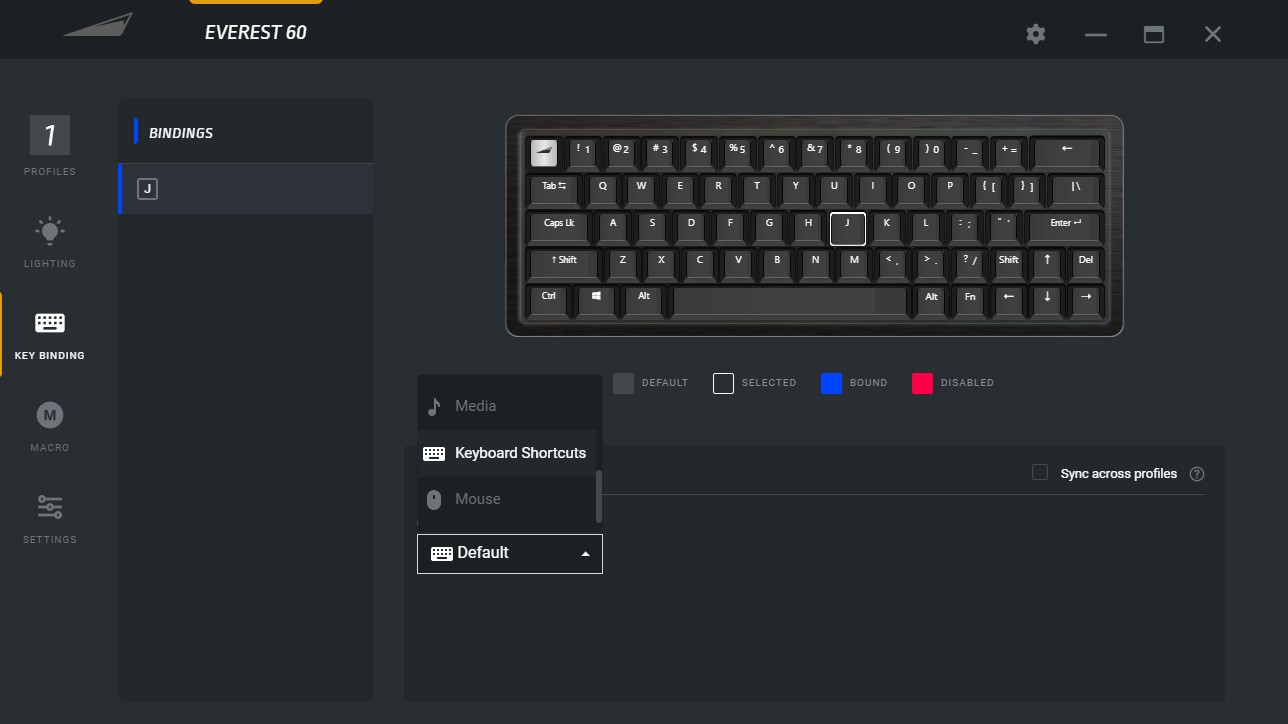Click the blue Bound color swatch
Viewport: 1288px width, 724px height.
831,383
